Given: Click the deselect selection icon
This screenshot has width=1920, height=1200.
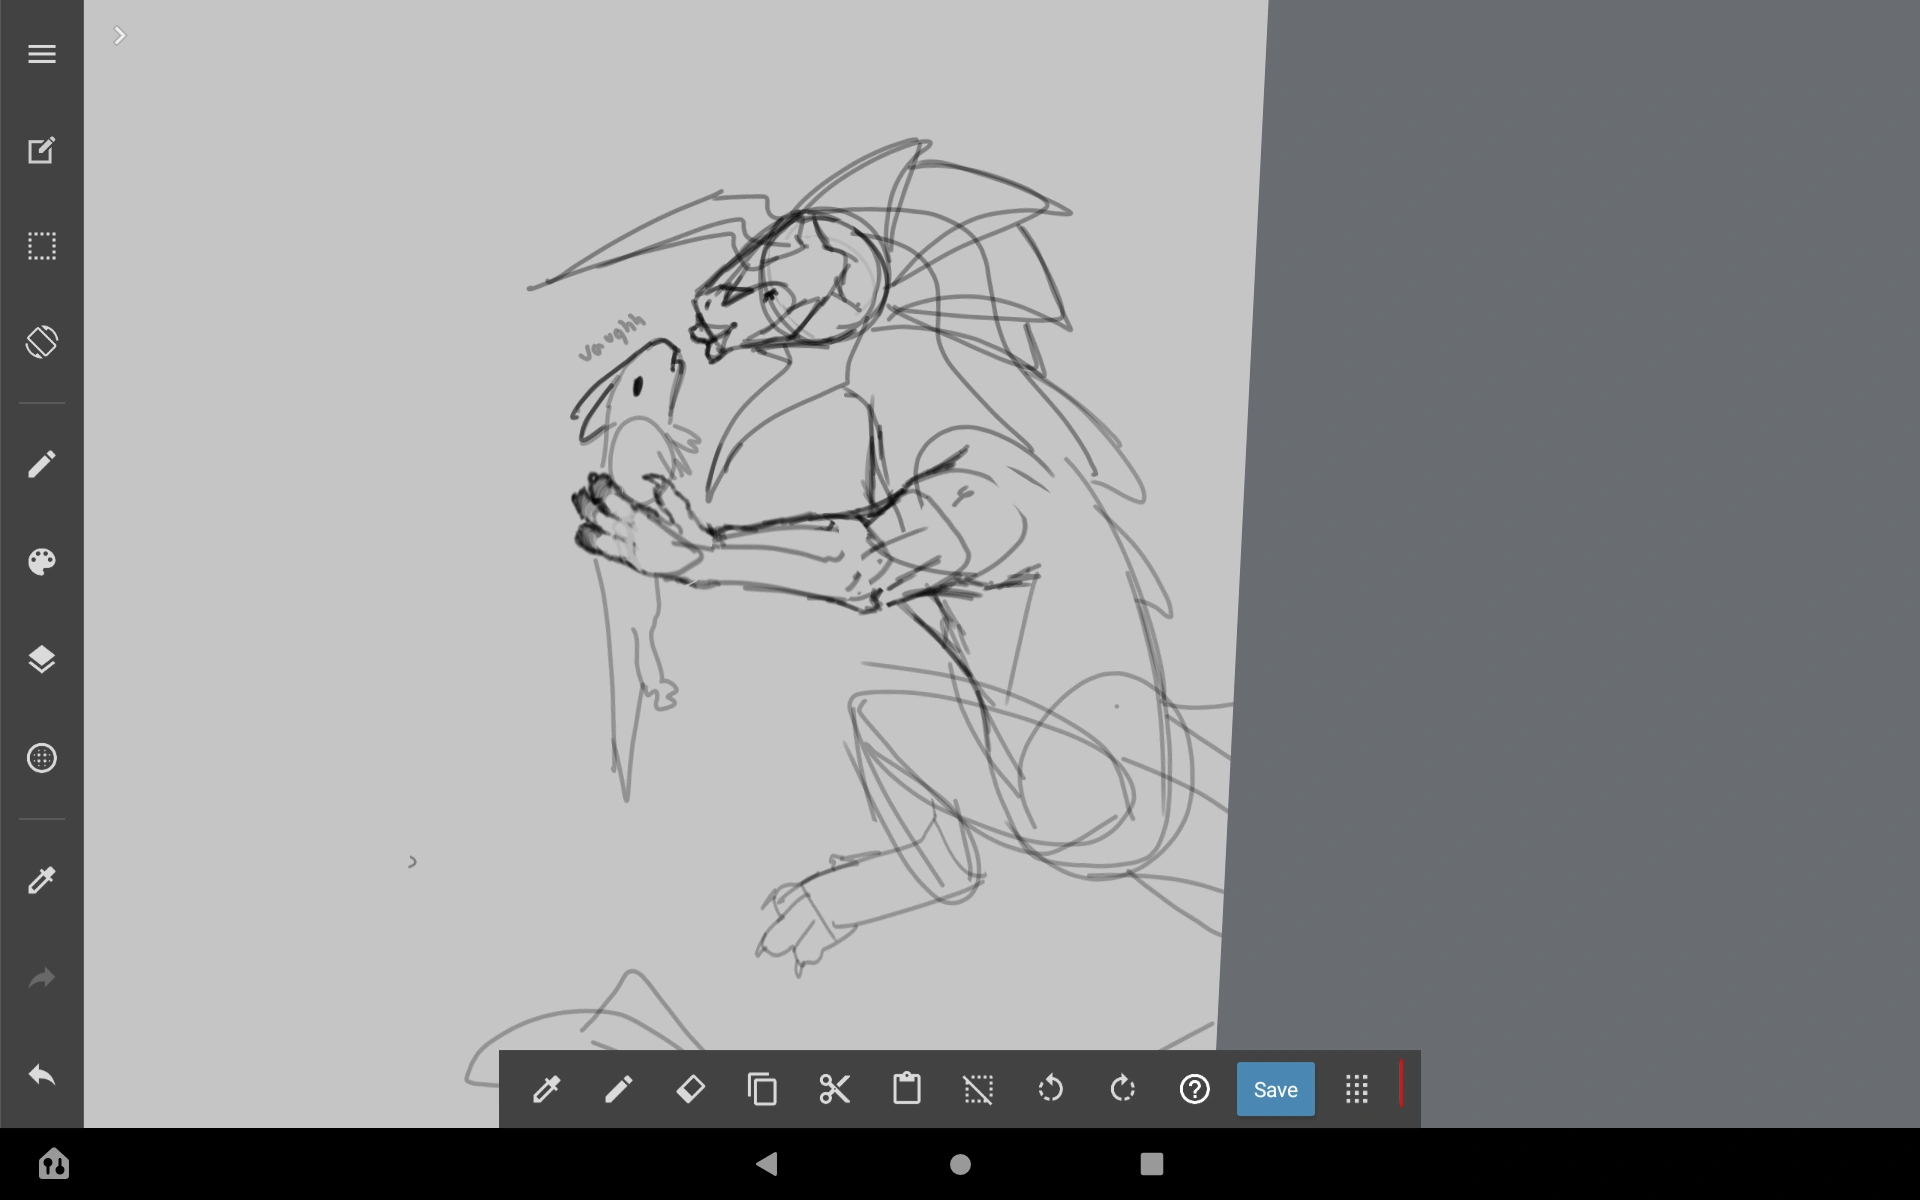Looking at the screenshot, I should (978, 1089).
